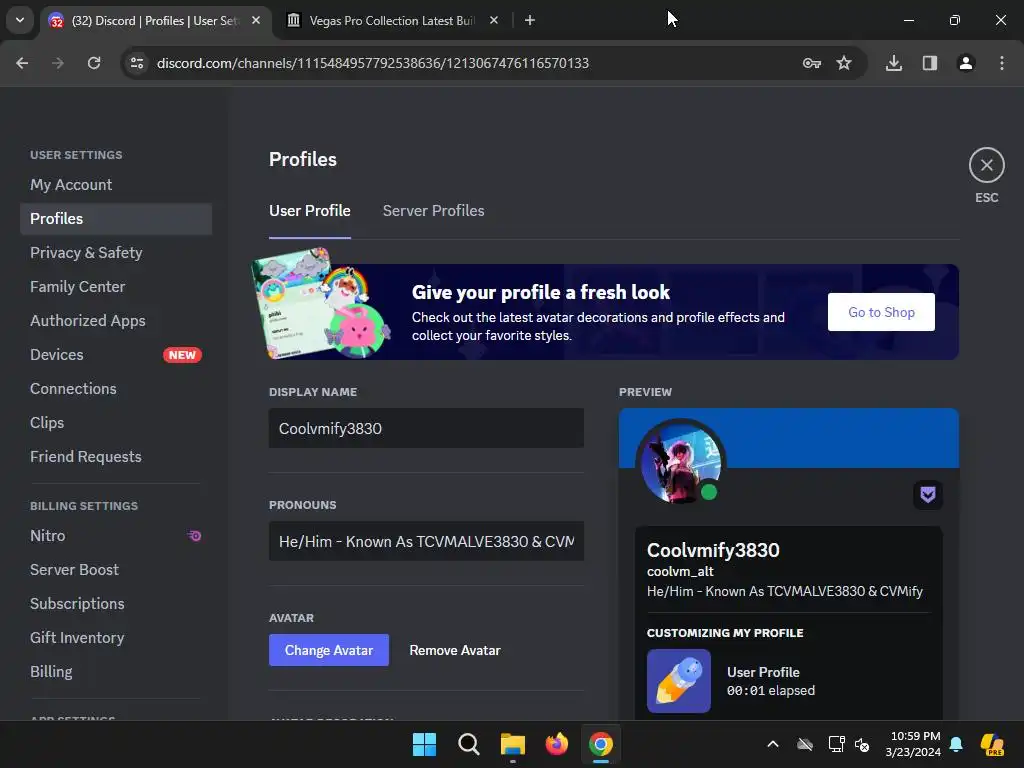This screenshot has width=1024, height=768.
Task: Click the Pronouns input field
Action: 426,541
